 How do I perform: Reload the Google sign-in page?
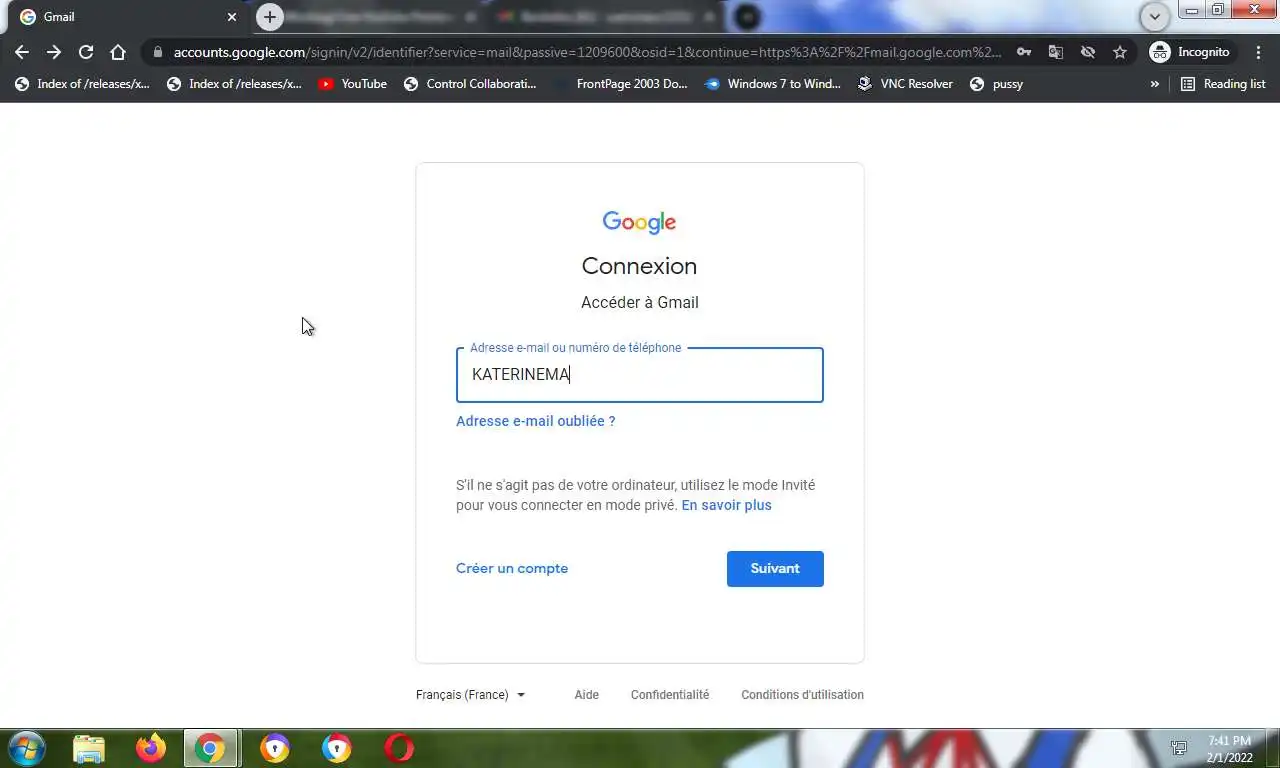[x=86, y=52]
